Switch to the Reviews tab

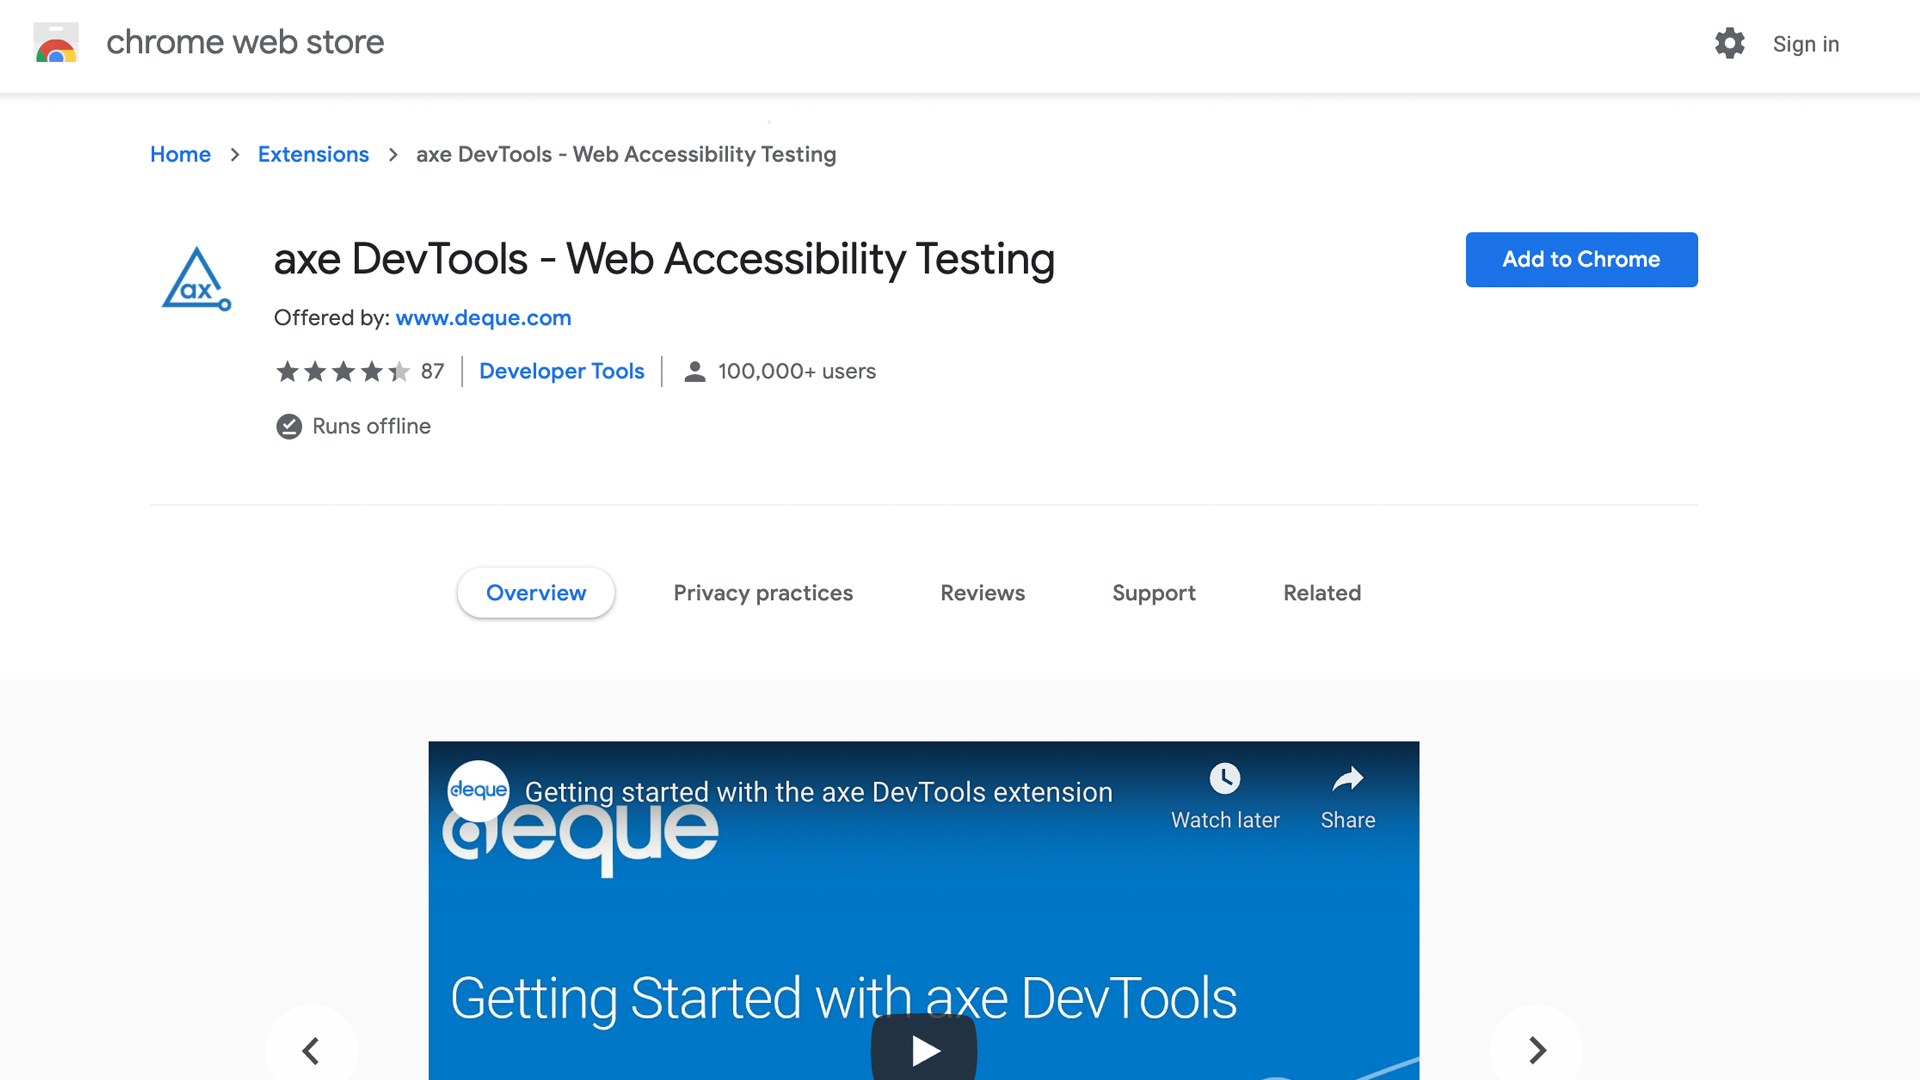point(982,592)
